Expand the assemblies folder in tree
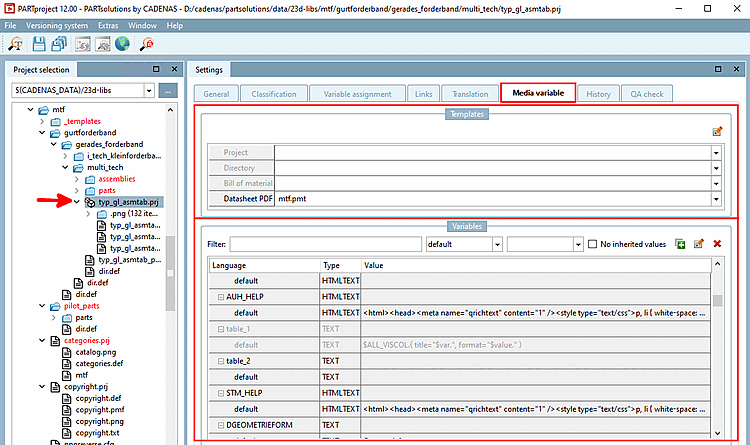Viewport: 750px width, 445px height. point(76,178)
